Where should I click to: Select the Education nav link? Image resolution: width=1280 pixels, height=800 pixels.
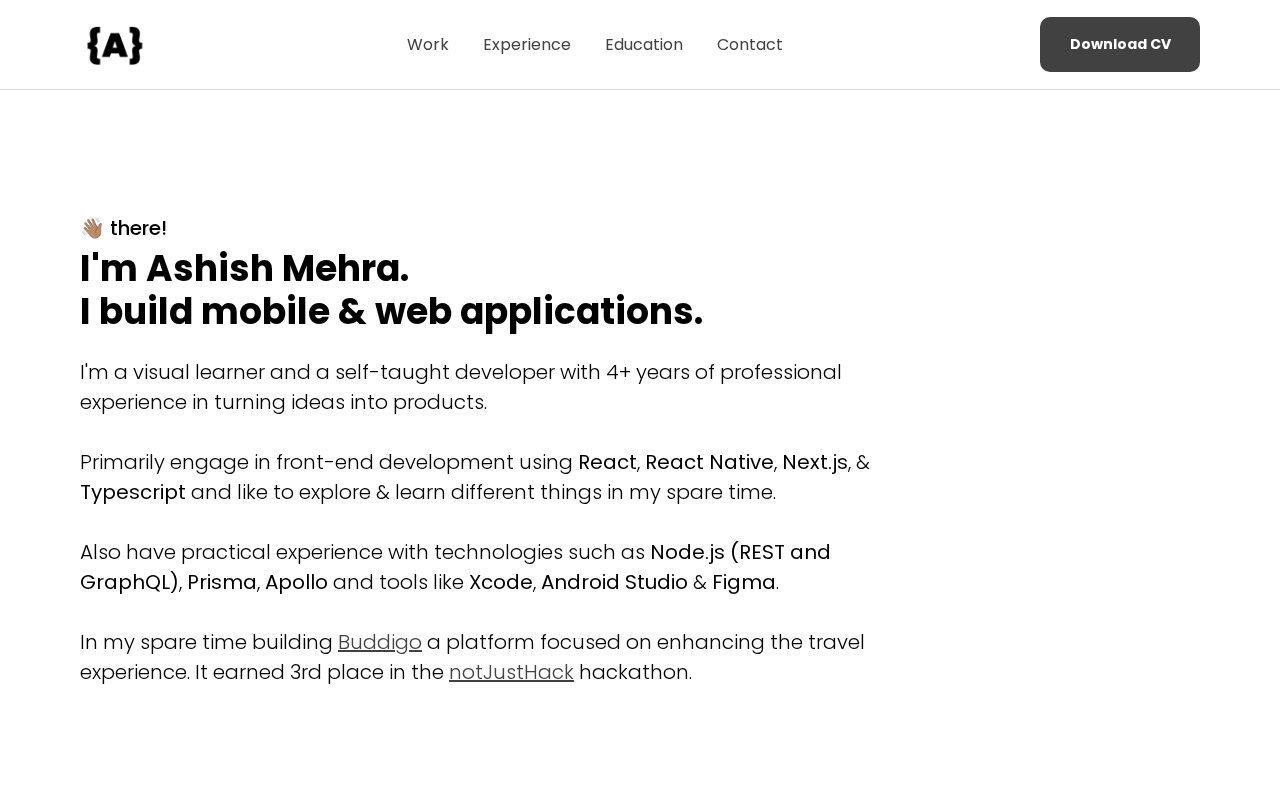click(x=644, y=44)
